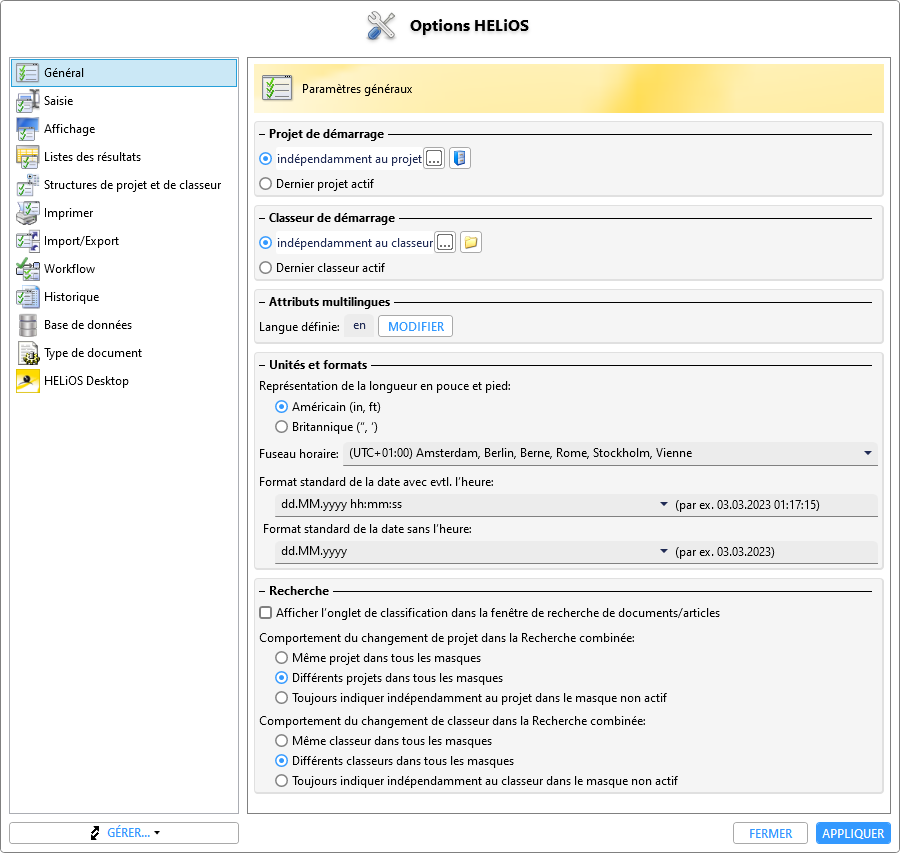The height and width of the screenshot is (853, 900).
Task: Open the Workflow icon in the sidebar
Action: tap(28, 269)
